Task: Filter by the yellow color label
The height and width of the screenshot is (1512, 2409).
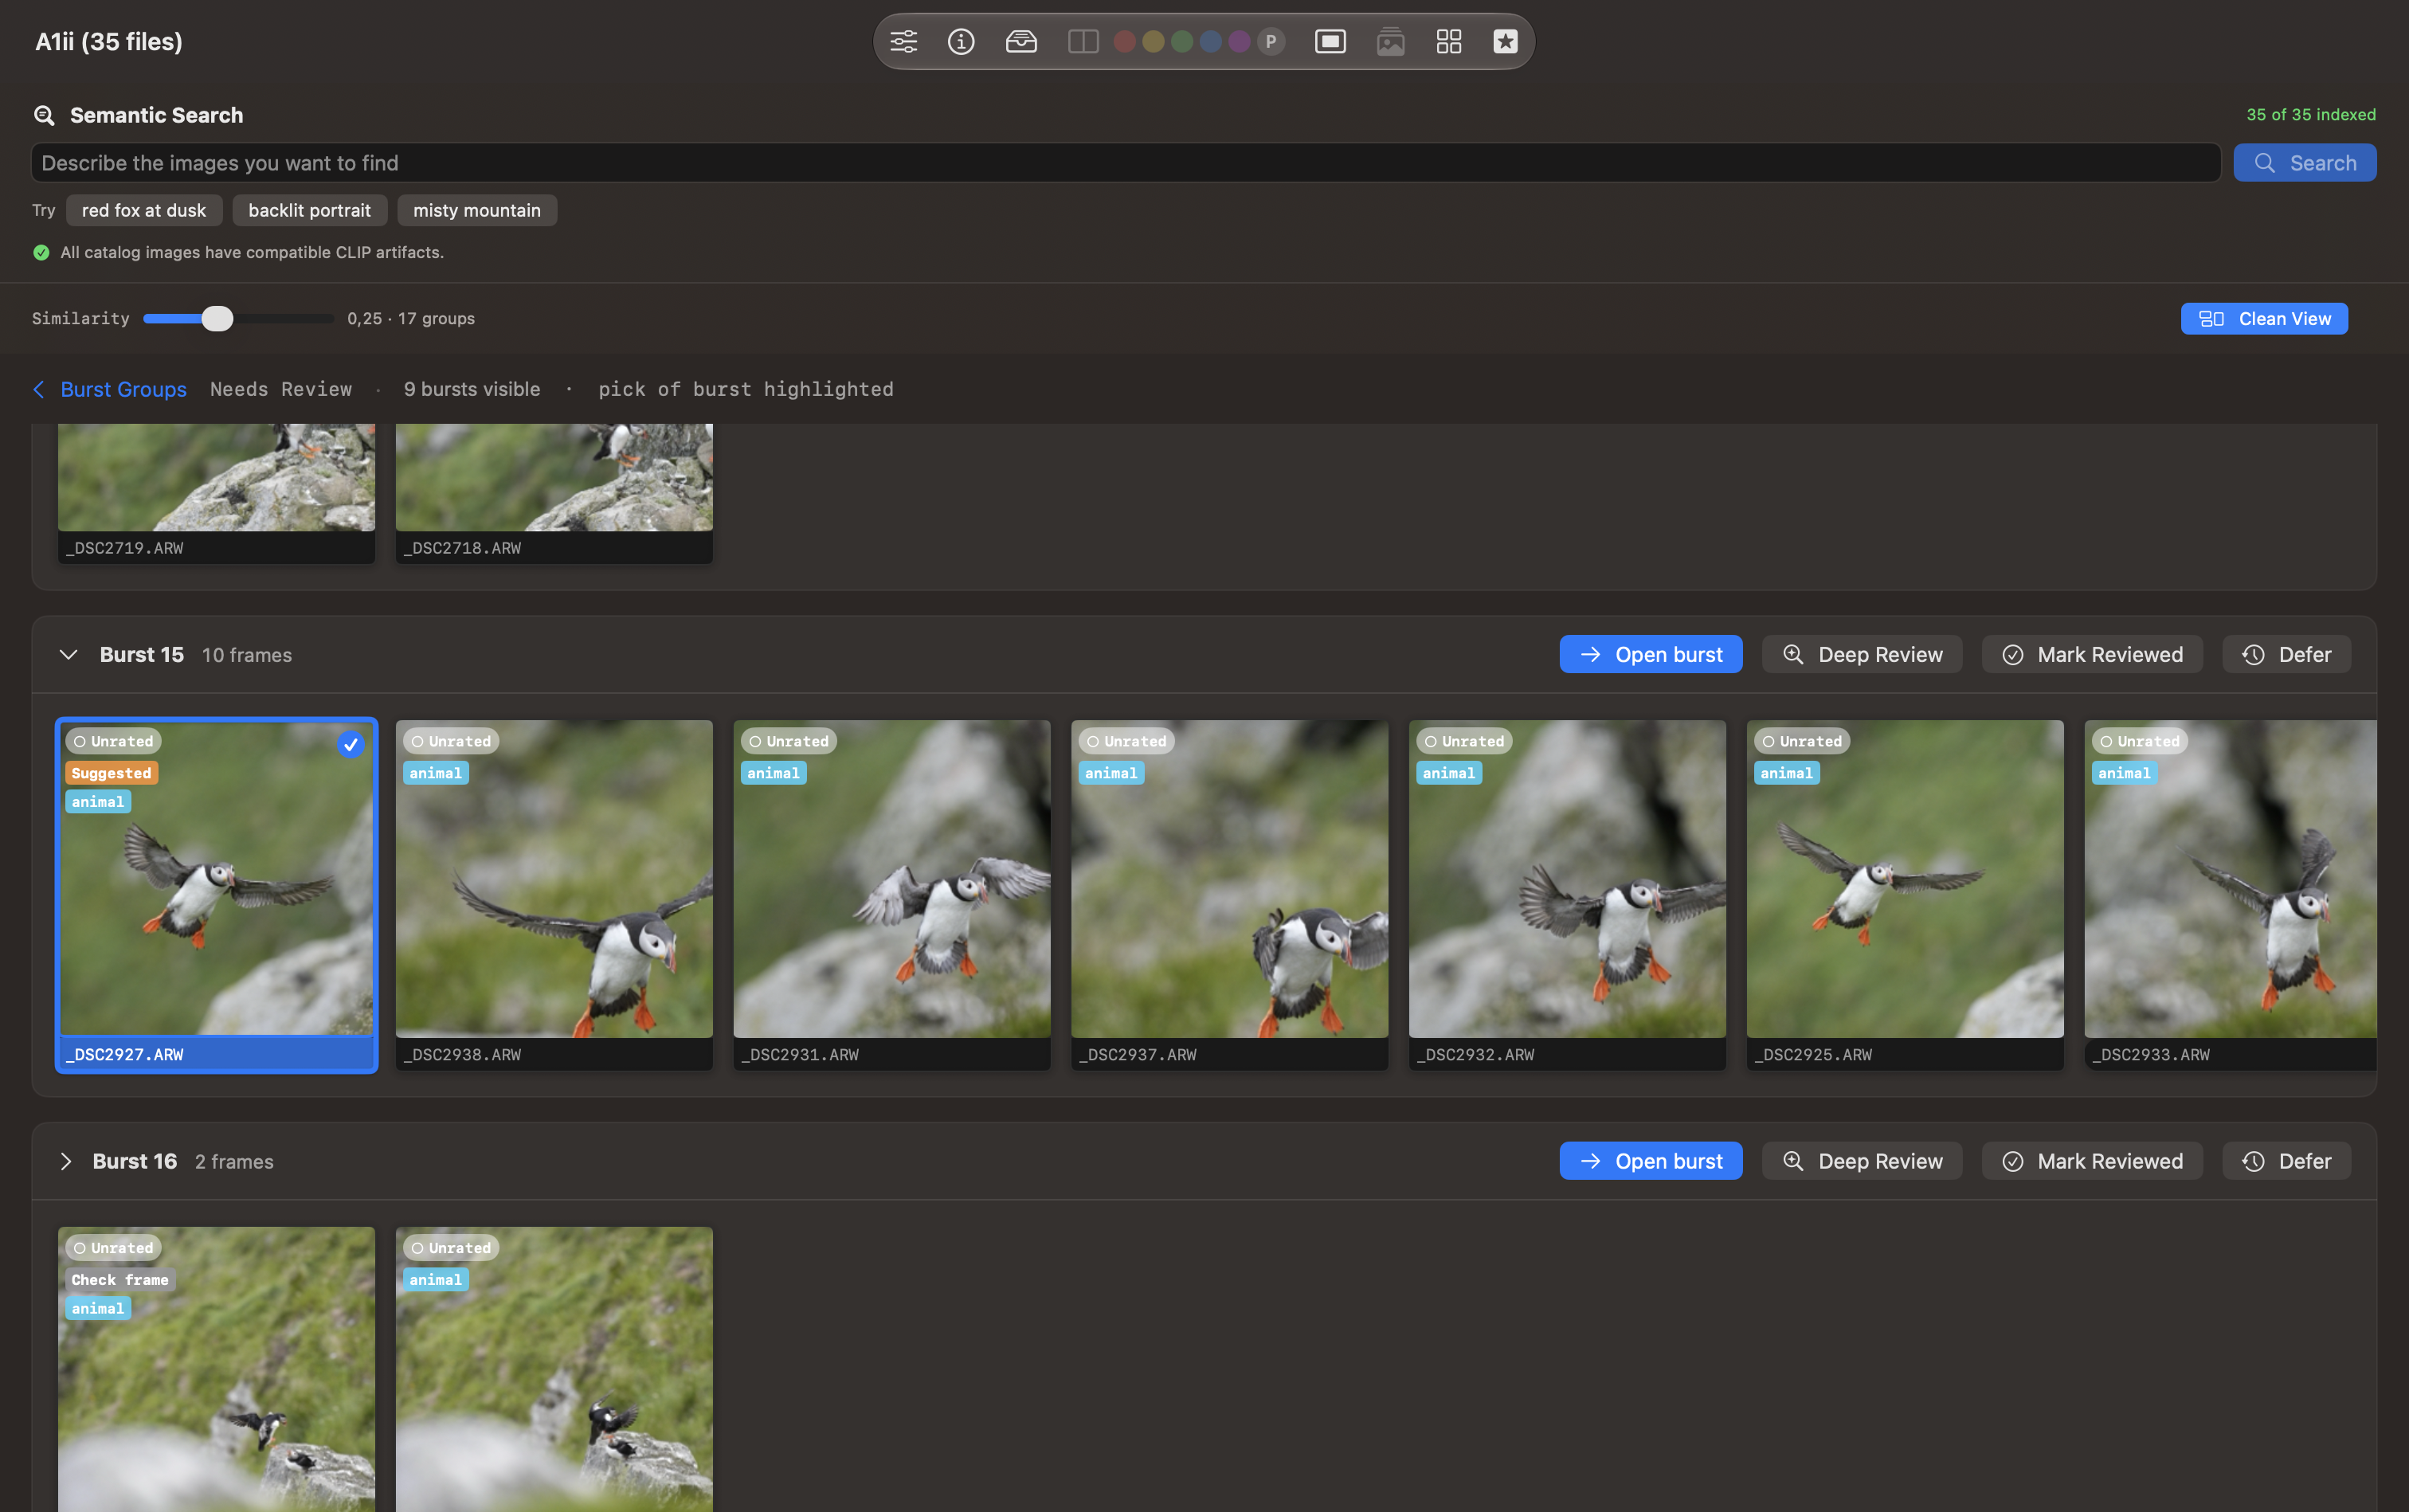Action: click(x=1153, y=41)
